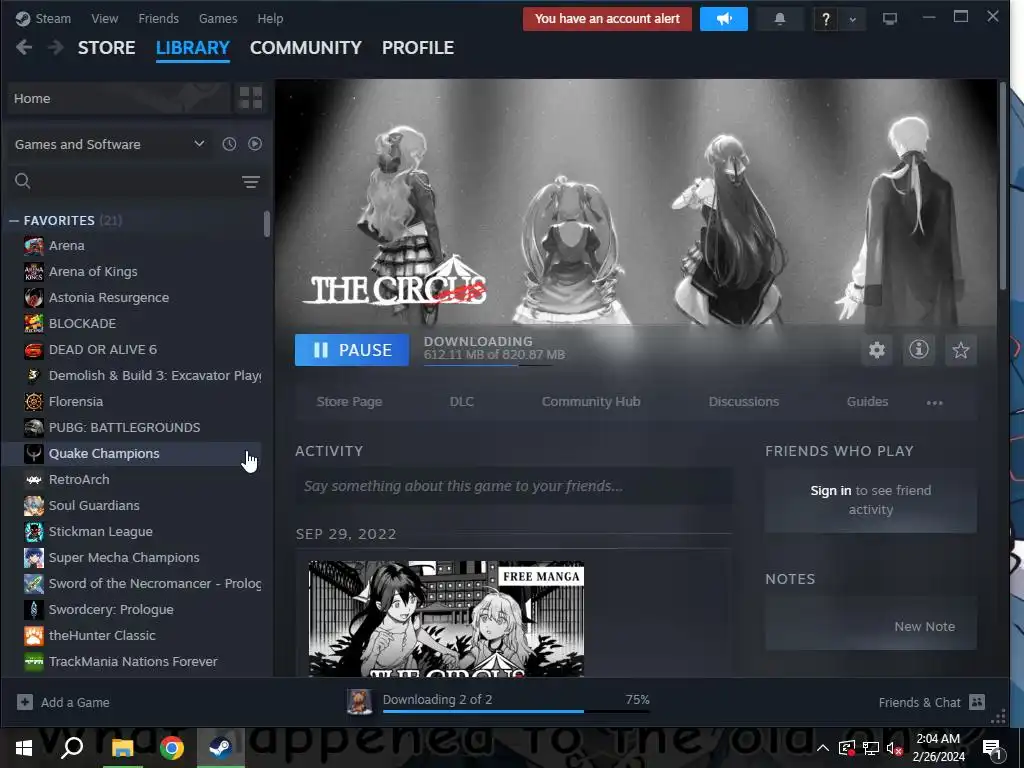The image size is (1024, 768).
Task: Click the activity comment input field
Action: (513, 486)
